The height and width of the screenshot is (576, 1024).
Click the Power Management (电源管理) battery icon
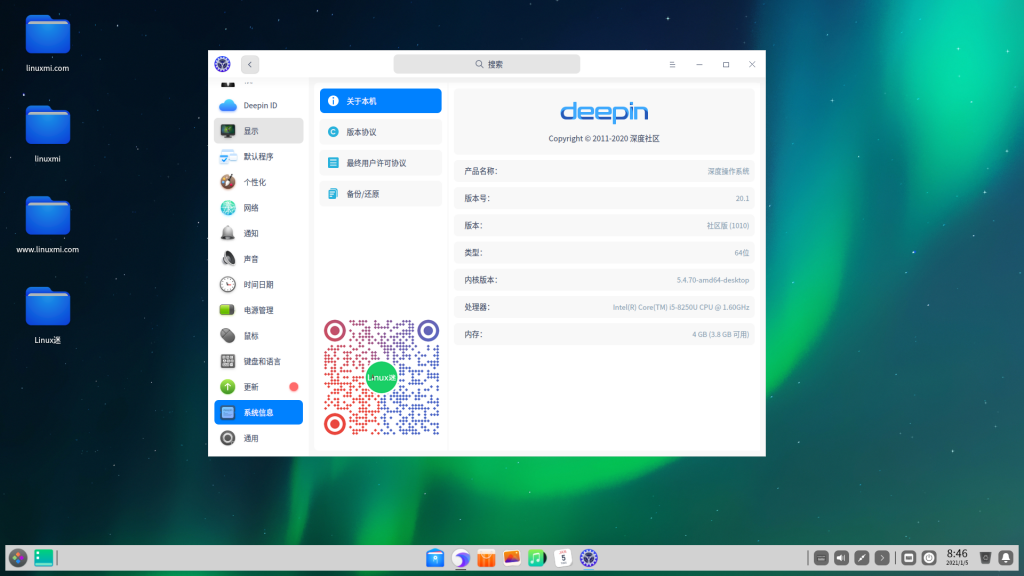(x=228, y=310)
